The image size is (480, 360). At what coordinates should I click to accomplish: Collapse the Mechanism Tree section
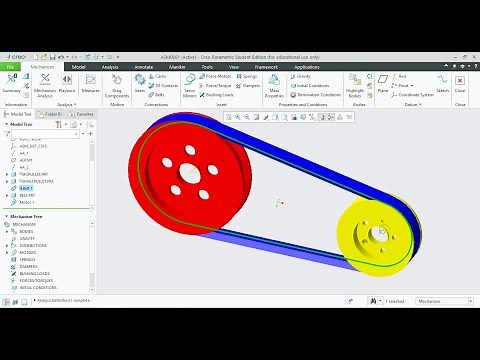(x=6, y=217)
